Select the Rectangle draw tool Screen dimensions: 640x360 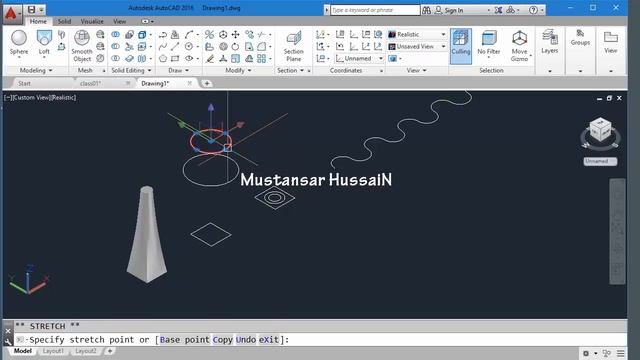[175, 58]
